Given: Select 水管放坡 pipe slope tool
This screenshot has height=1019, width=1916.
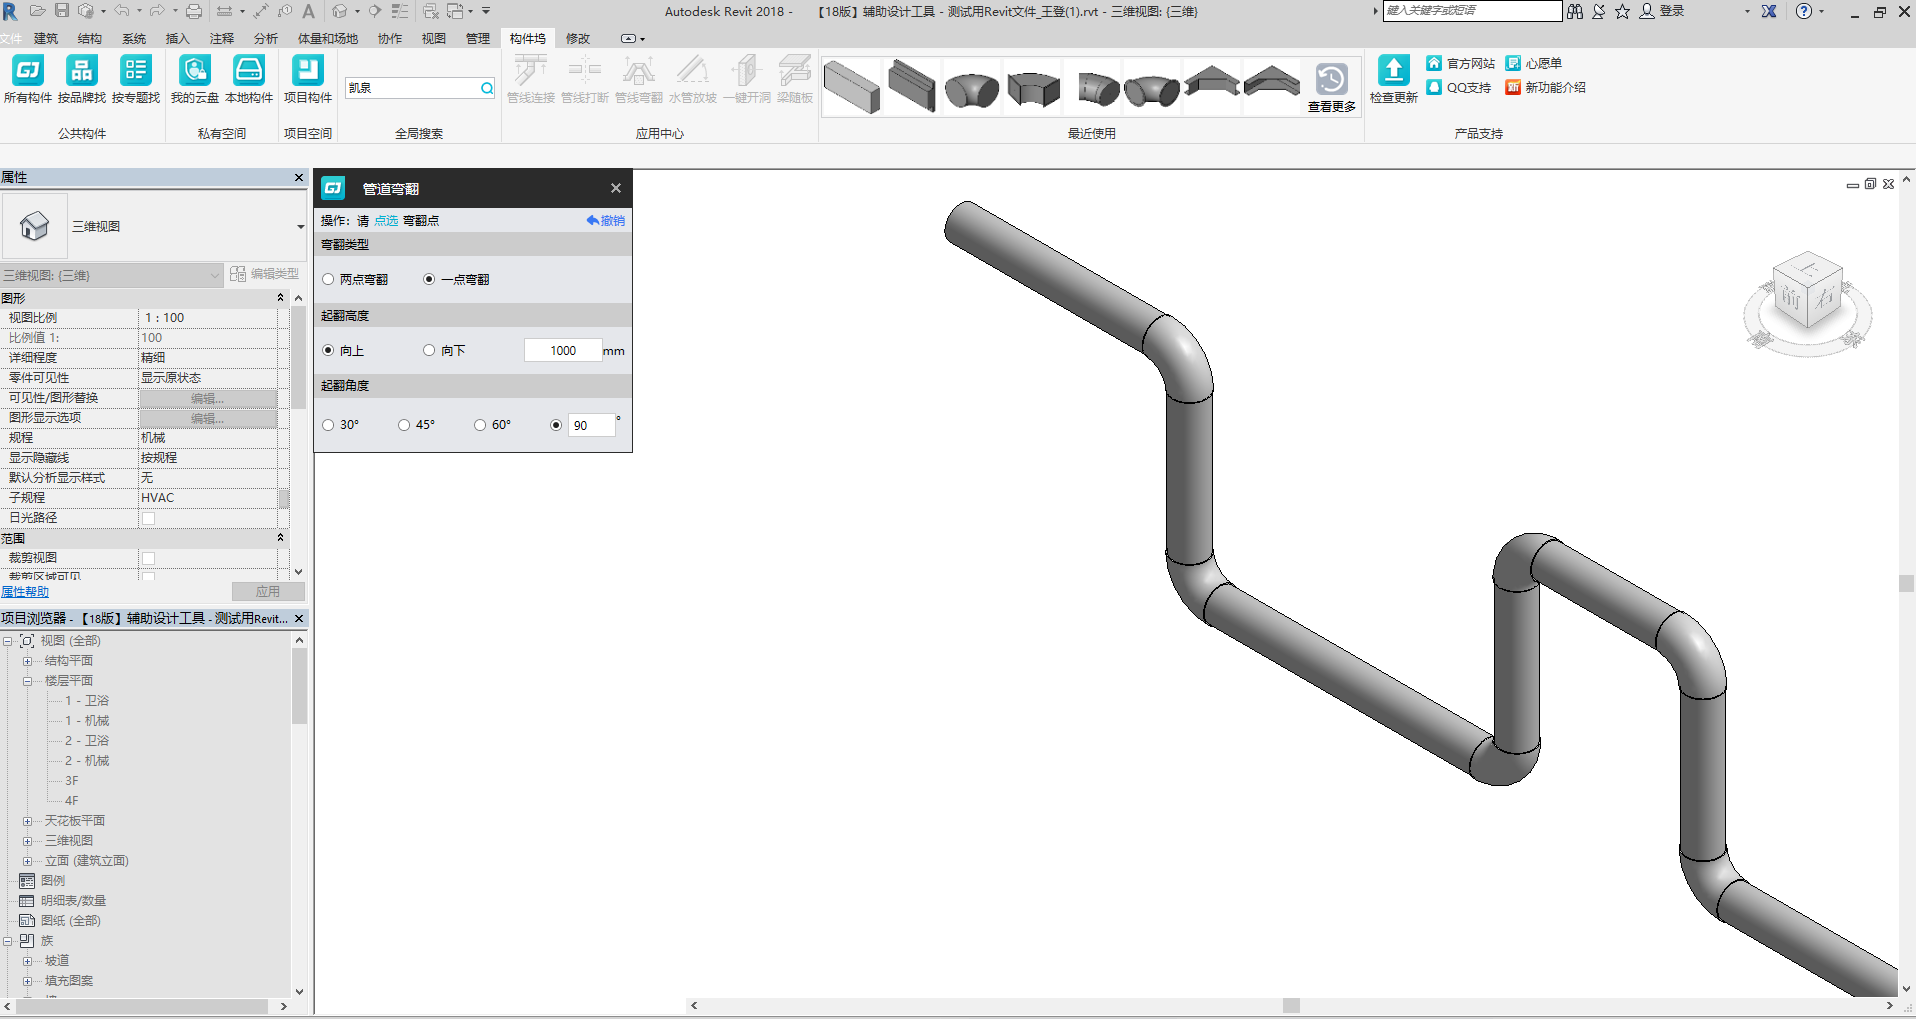Looking at the screenshot, I should 693,79.
